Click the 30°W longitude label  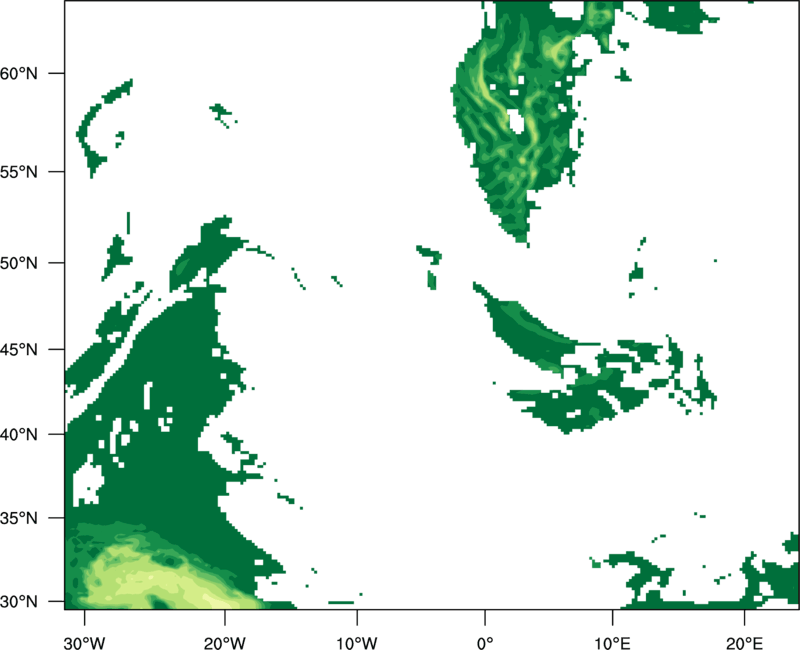pyautogui.click(x=85, y=643)
